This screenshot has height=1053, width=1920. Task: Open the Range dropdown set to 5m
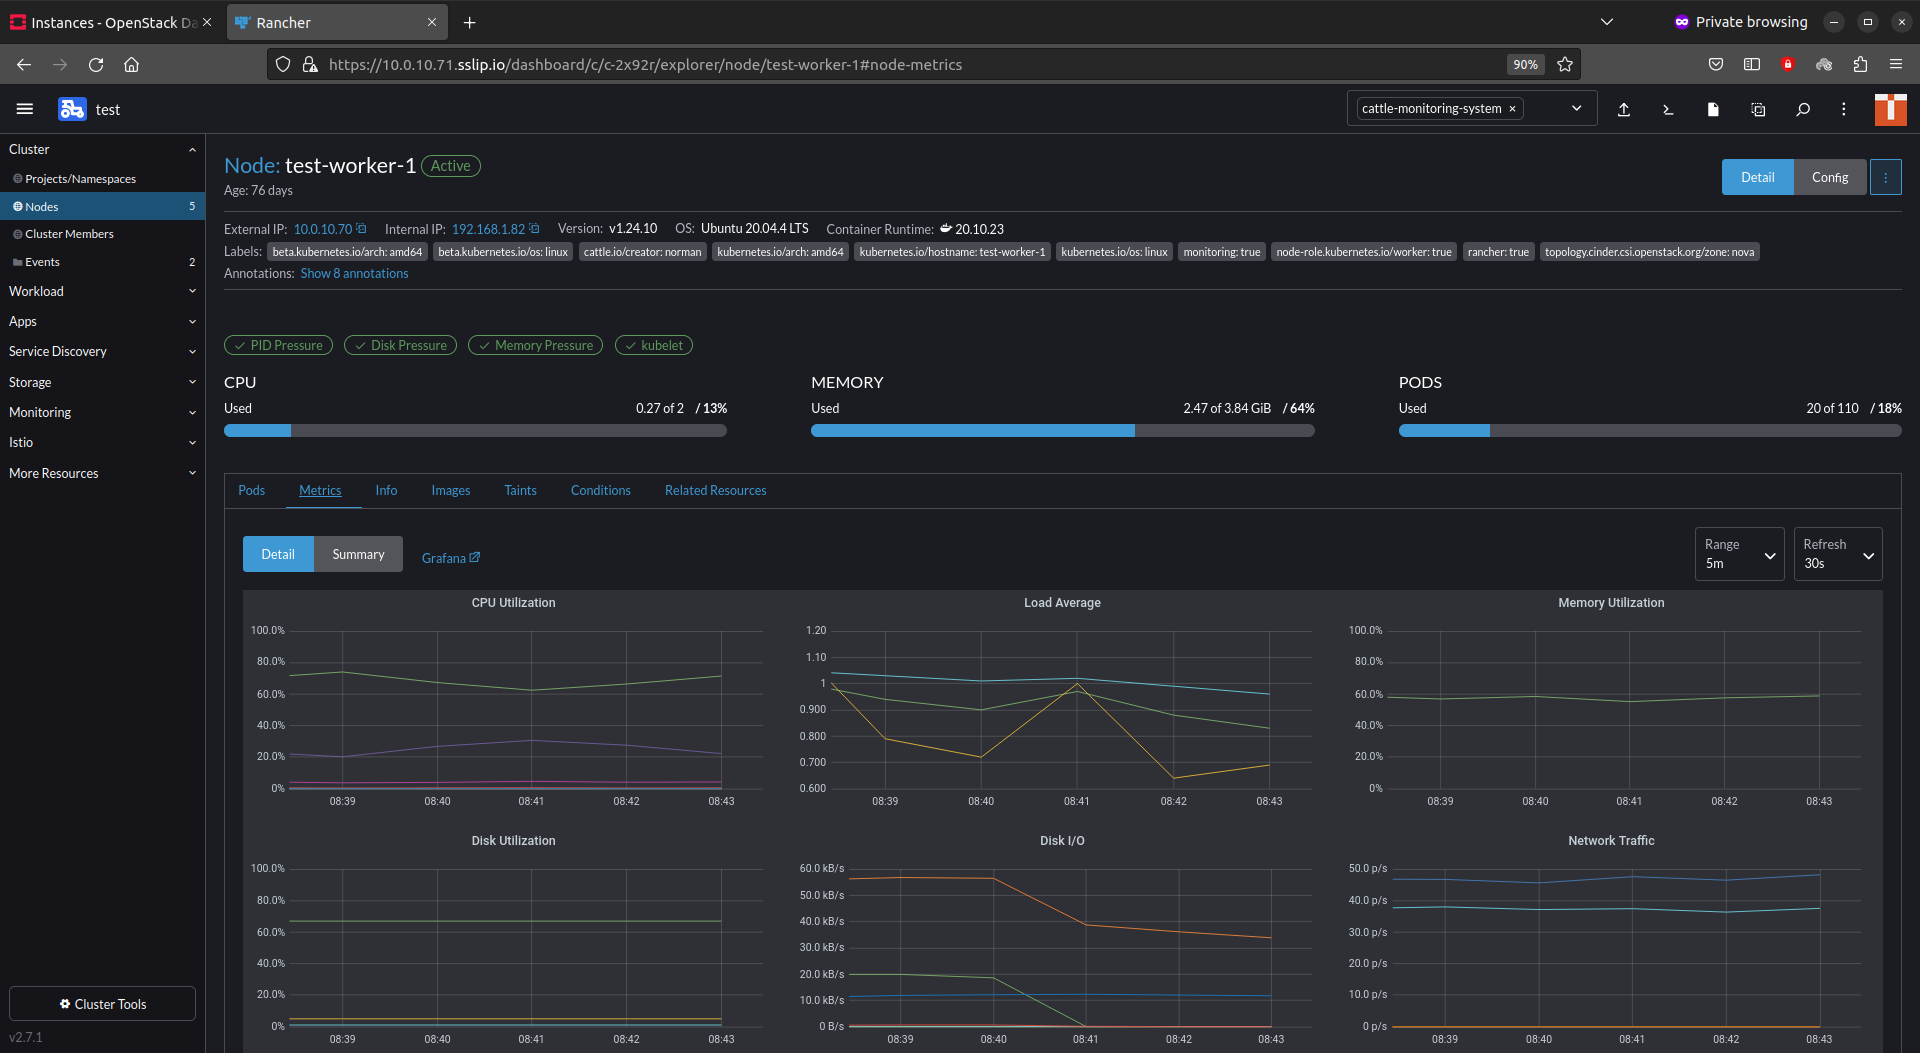coord(1739,554)
